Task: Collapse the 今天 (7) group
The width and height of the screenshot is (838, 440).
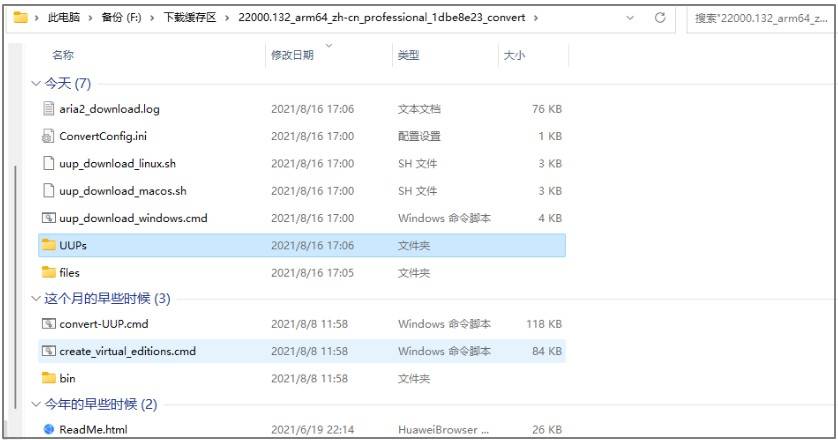Action: 36,83
